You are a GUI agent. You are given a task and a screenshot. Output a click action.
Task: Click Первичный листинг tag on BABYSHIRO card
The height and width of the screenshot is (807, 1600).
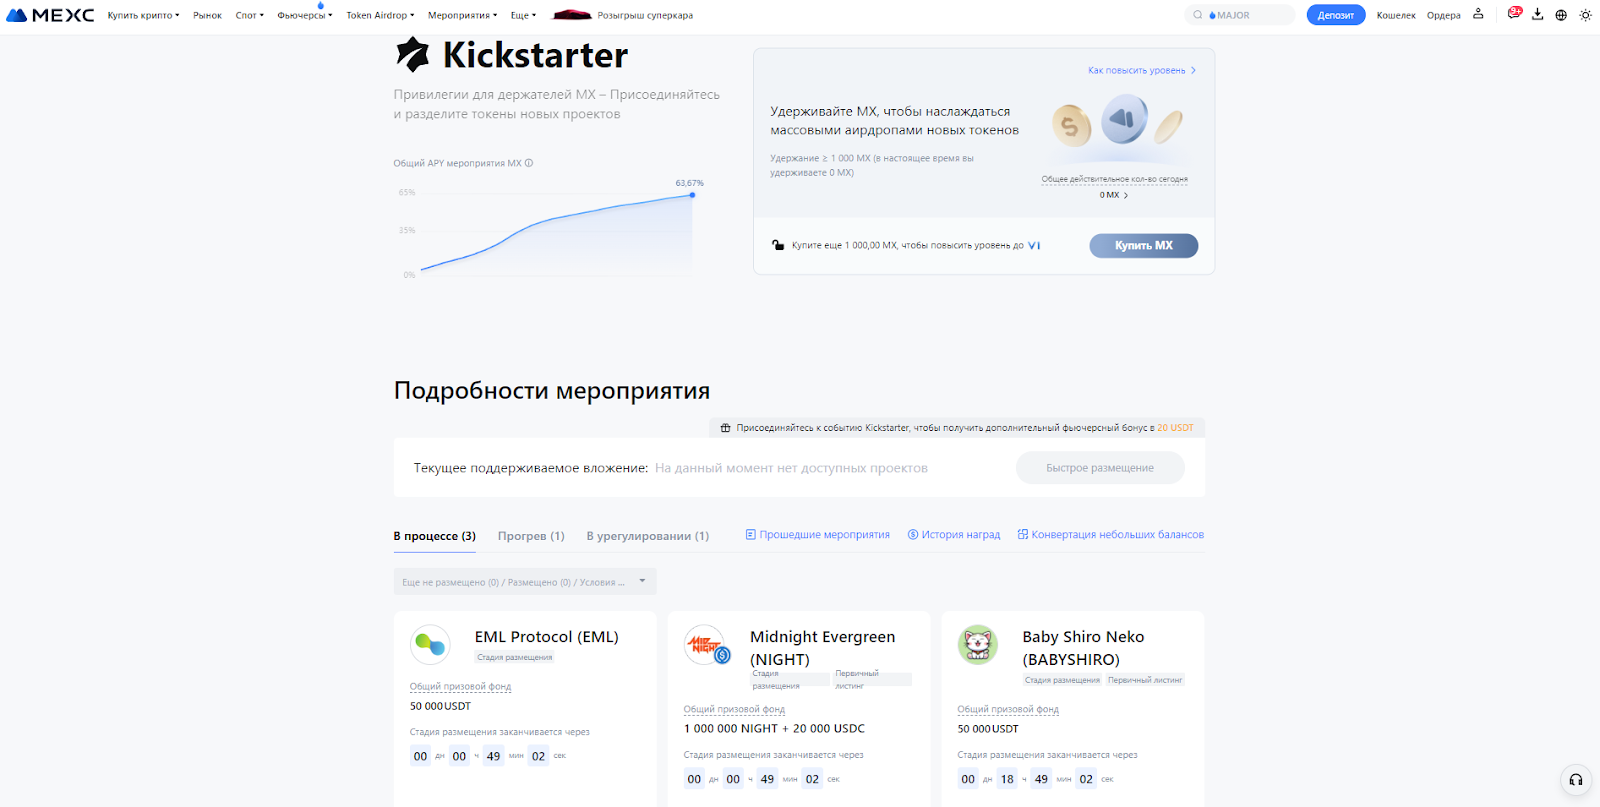[x=1145, y=680]
